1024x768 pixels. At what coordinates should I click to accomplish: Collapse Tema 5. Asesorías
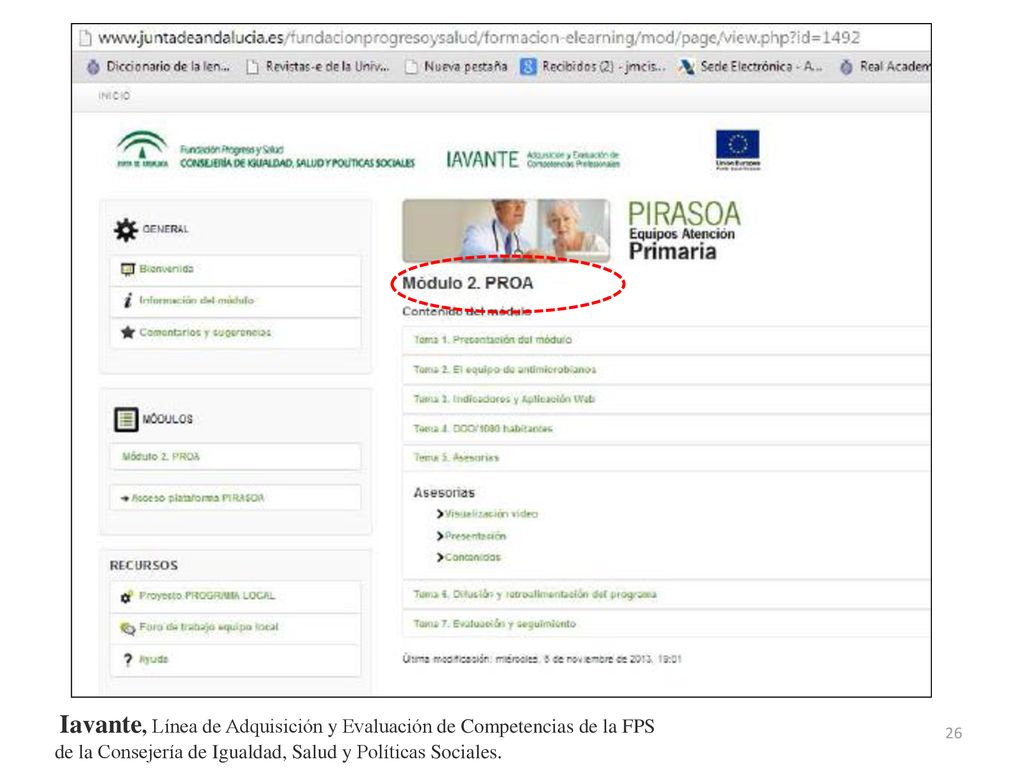(x=666, y=458)
